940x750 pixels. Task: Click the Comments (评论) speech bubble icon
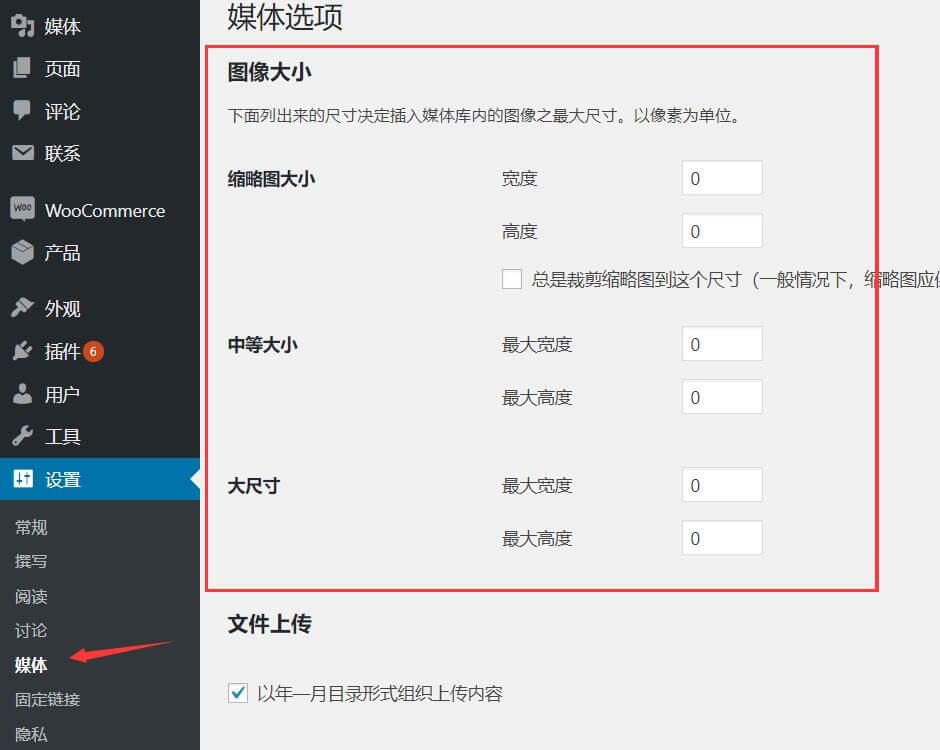[22, 111]
